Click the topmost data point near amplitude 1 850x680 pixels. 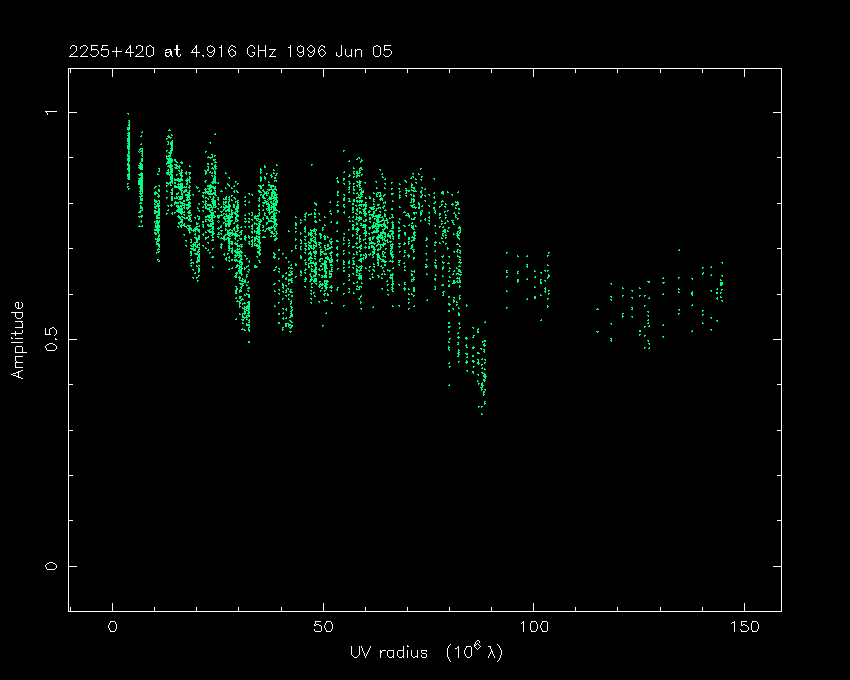click(x=128, y=116)
